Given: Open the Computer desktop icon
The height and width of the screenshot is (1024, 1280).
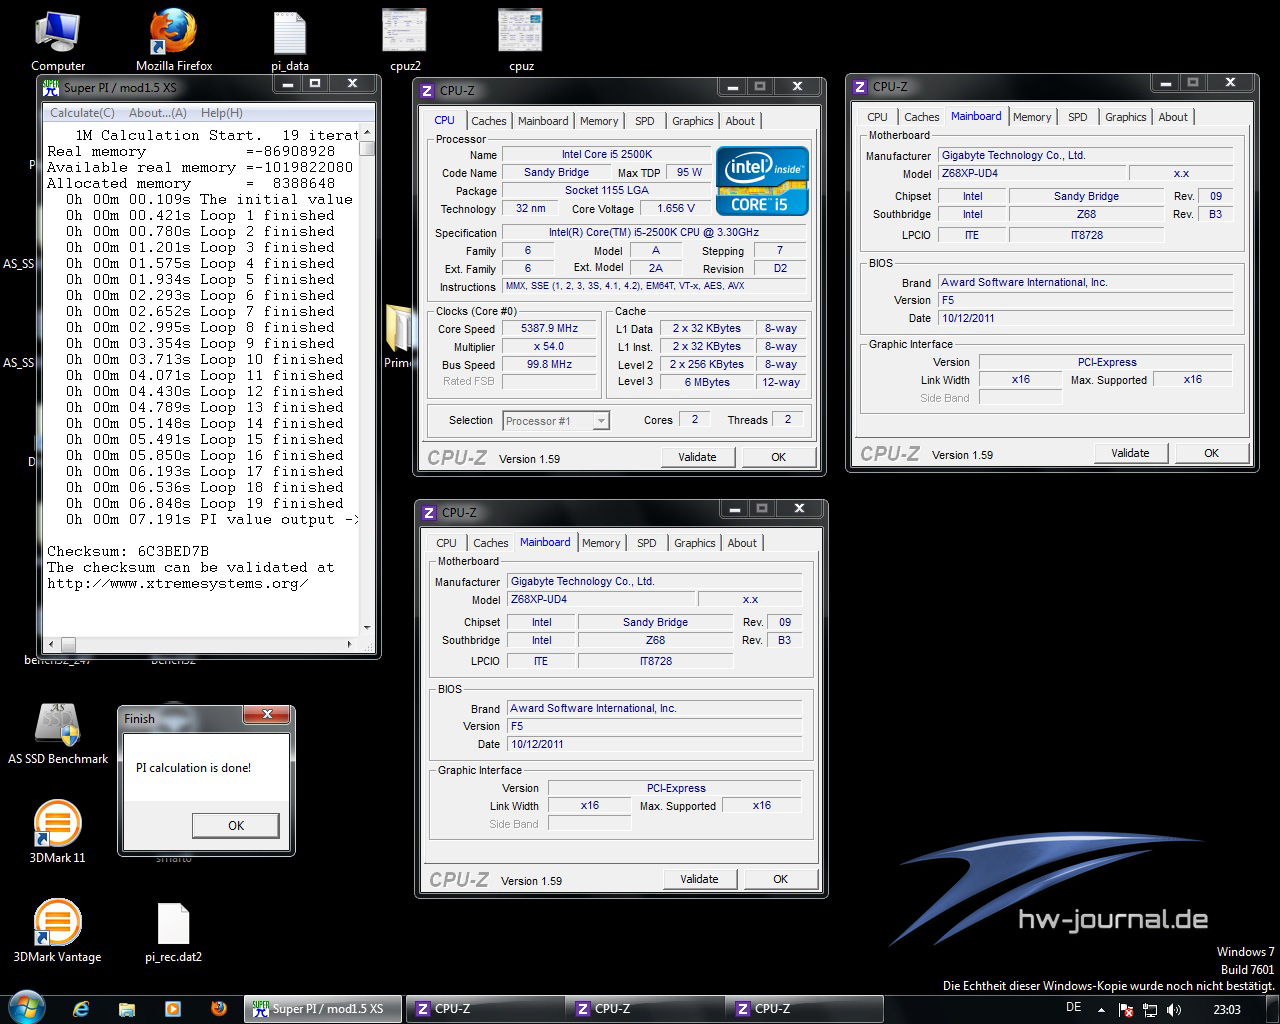Looking at the screenshot, I should (58, 40).
